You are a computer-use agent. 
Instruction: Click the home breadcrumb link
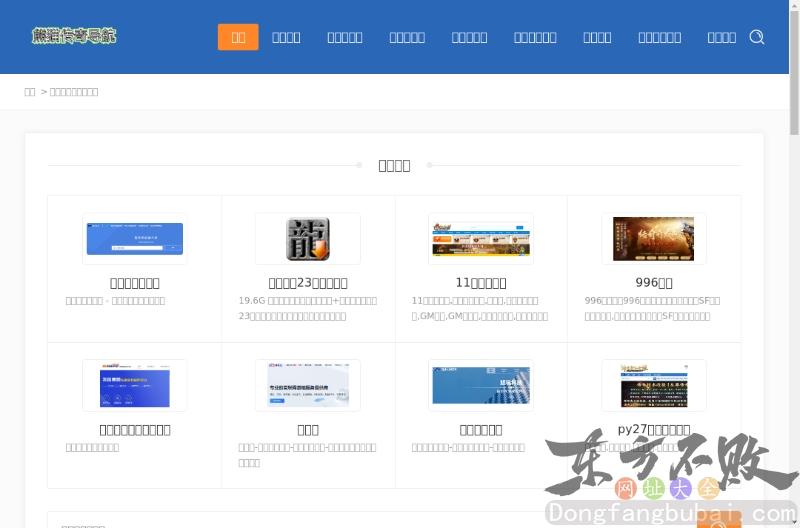click(30, 92)
